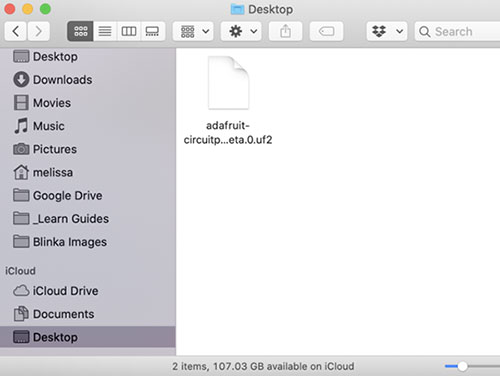Select the highlighted iCloud Desktop item

88,337
